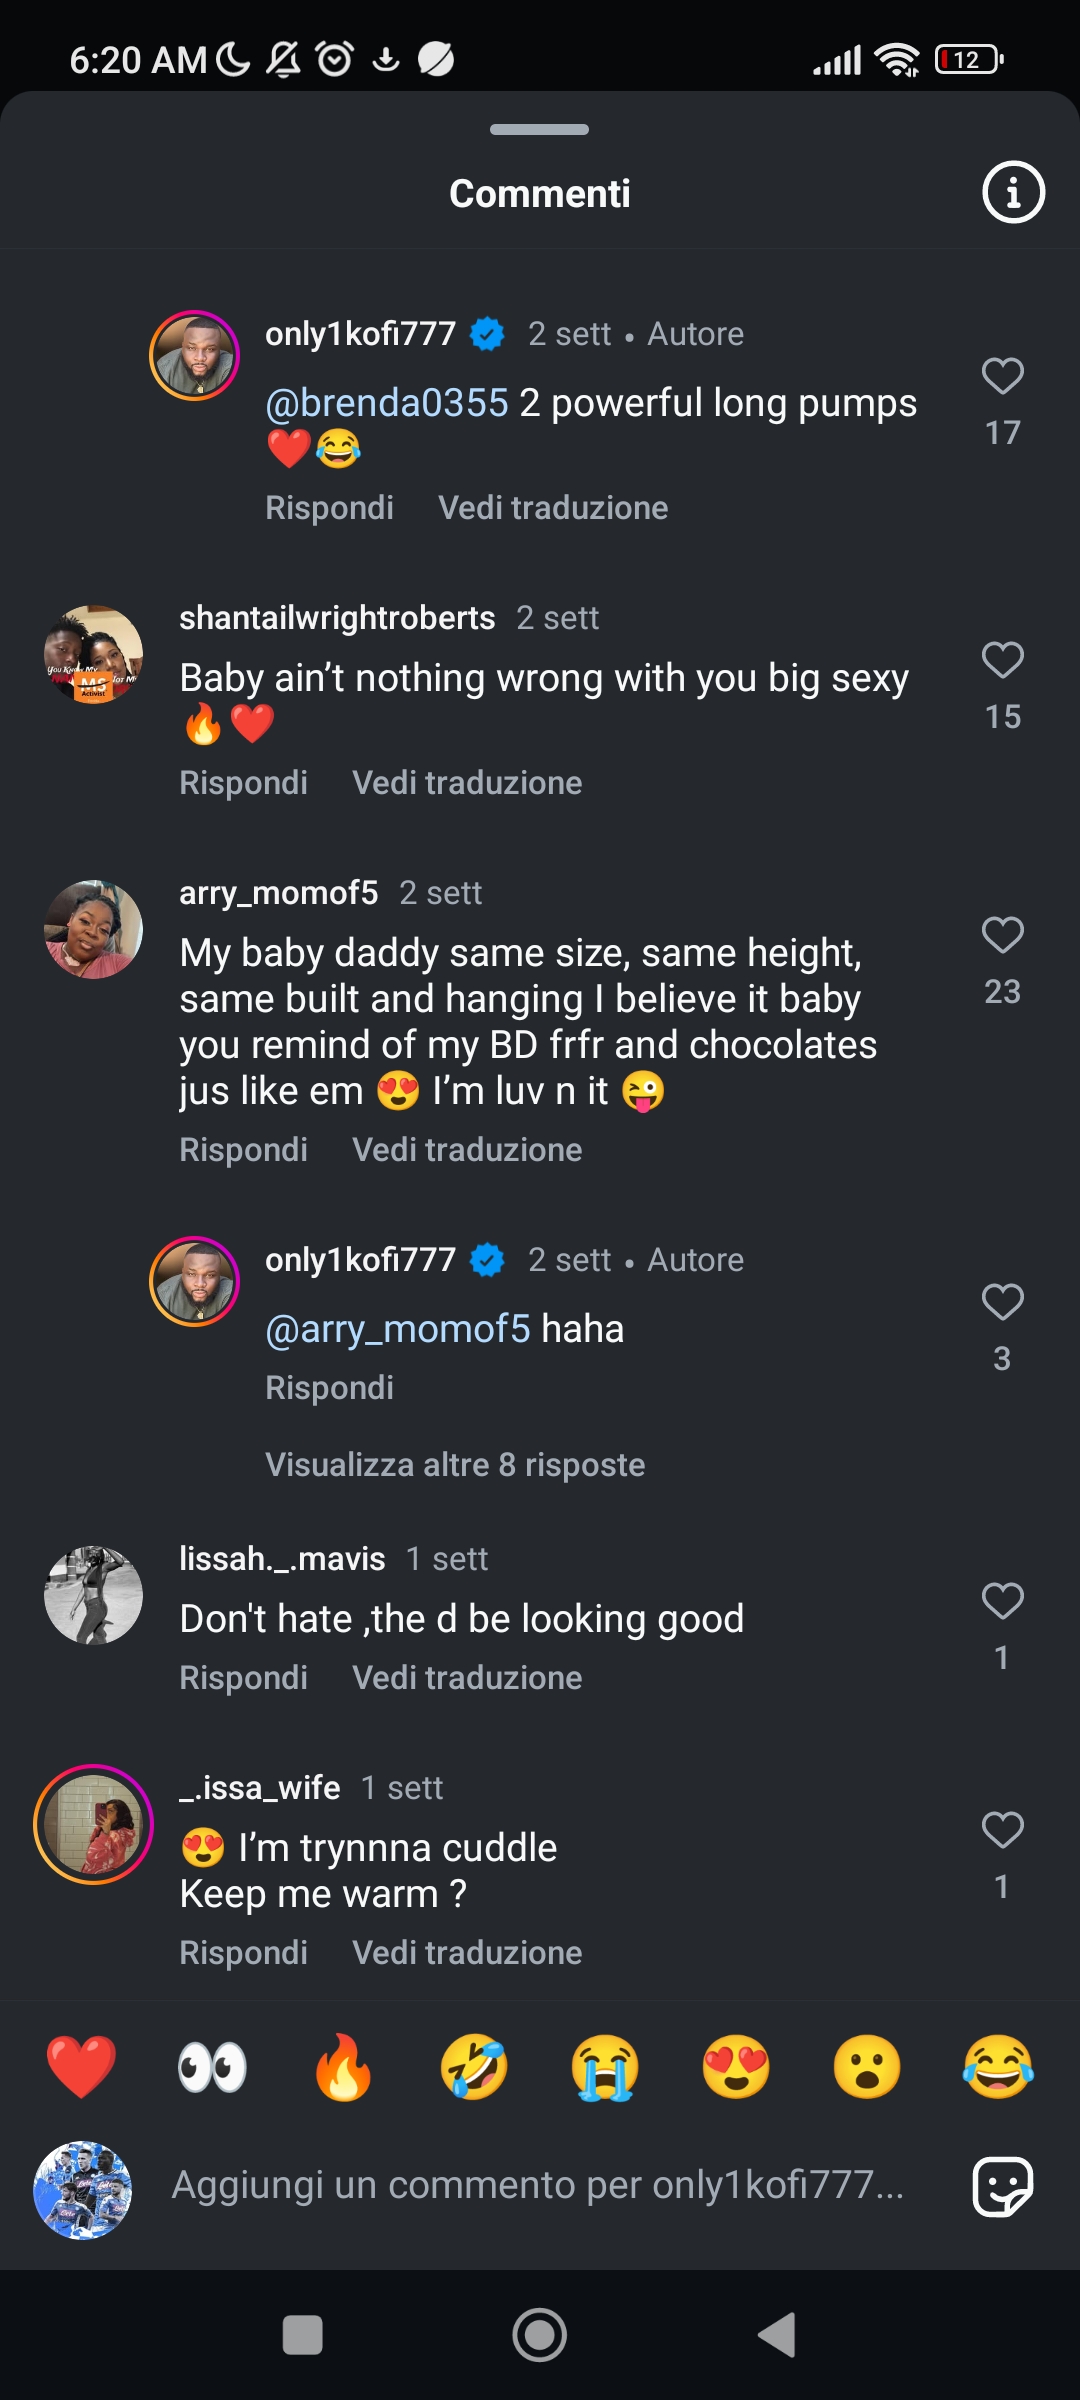The image size is (1080, 2400).
Task: Tap the sticker/GIF icon in comment box
Action: point(1002,2186)
